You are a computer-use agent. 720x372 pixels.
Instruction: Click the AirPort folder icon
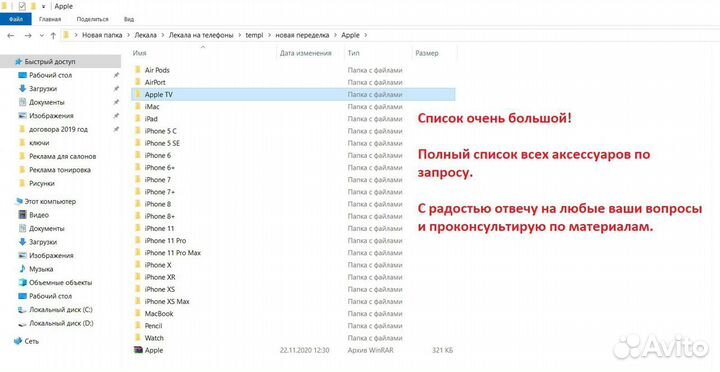[x=138, y=82]
